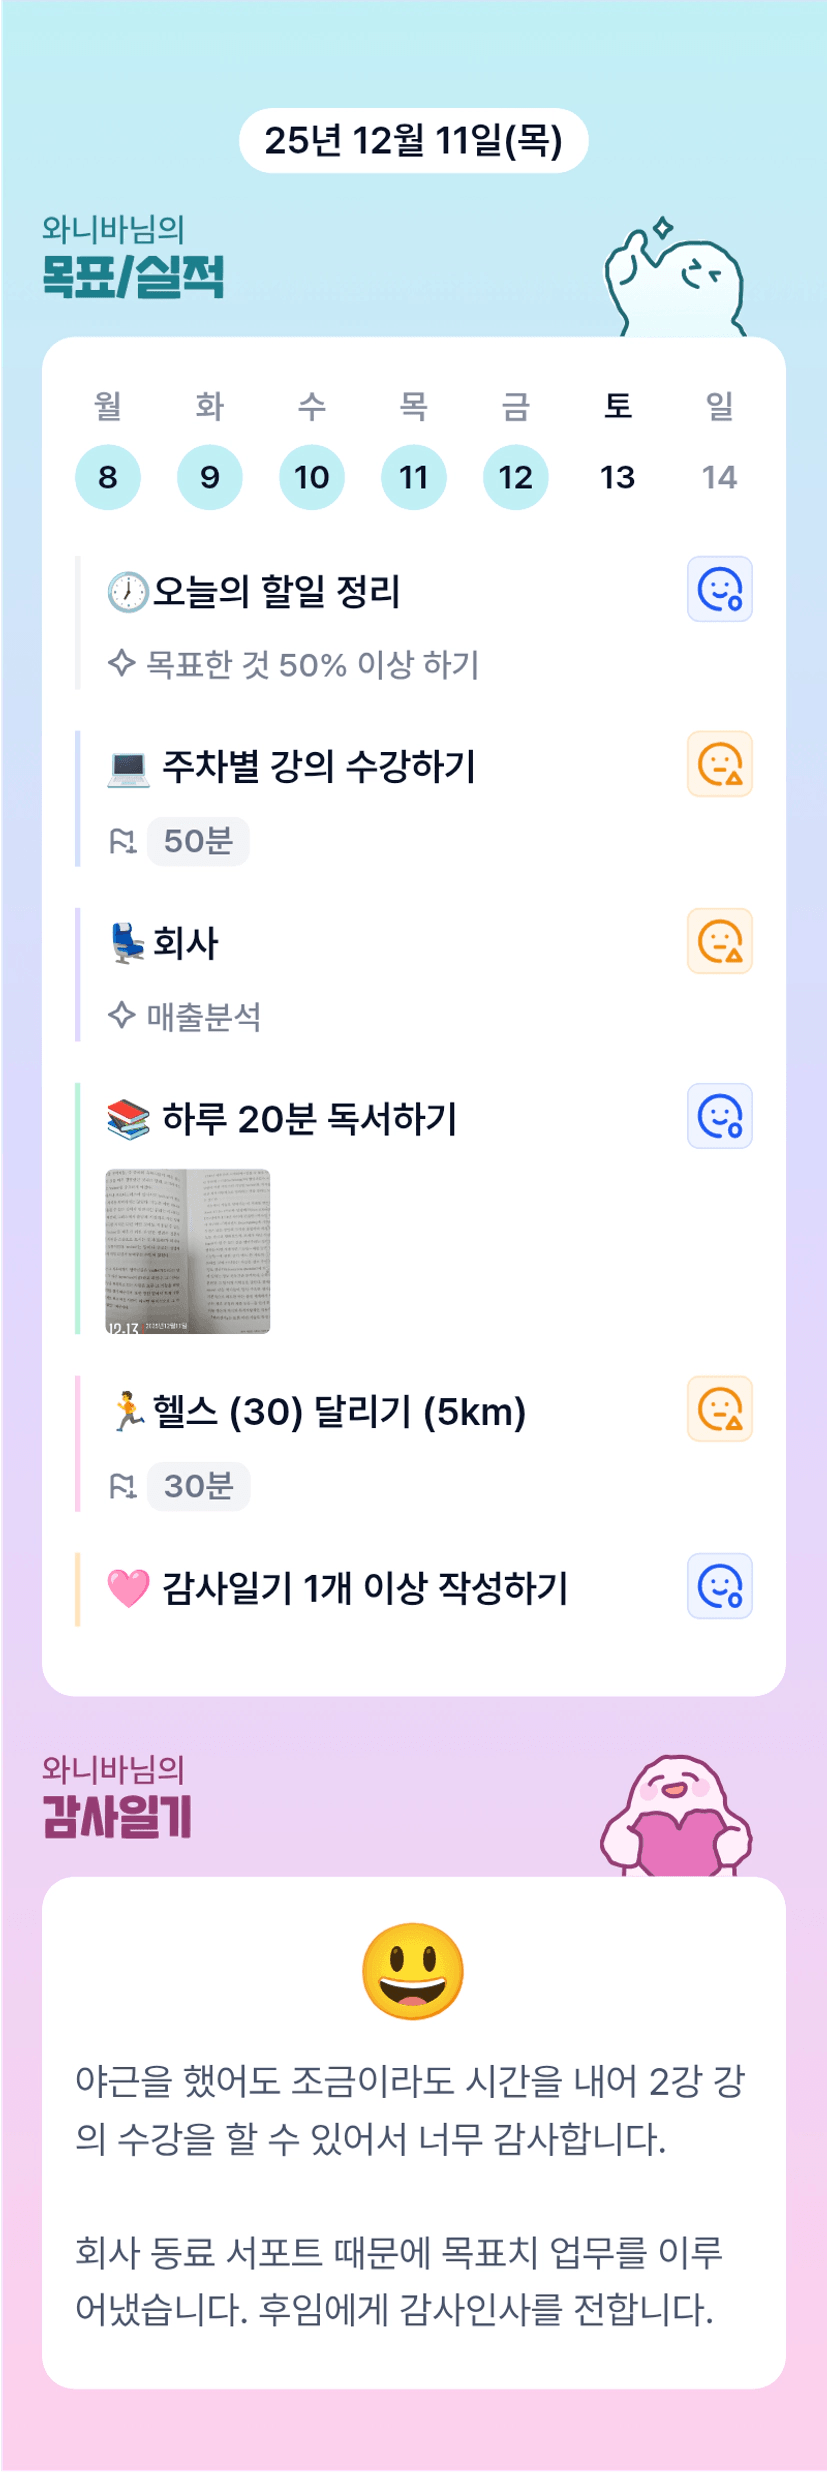827x2473 pixels.
Task: Open the book photo thumbnail under 독서하기
Action: click(x=188, y=1251)
